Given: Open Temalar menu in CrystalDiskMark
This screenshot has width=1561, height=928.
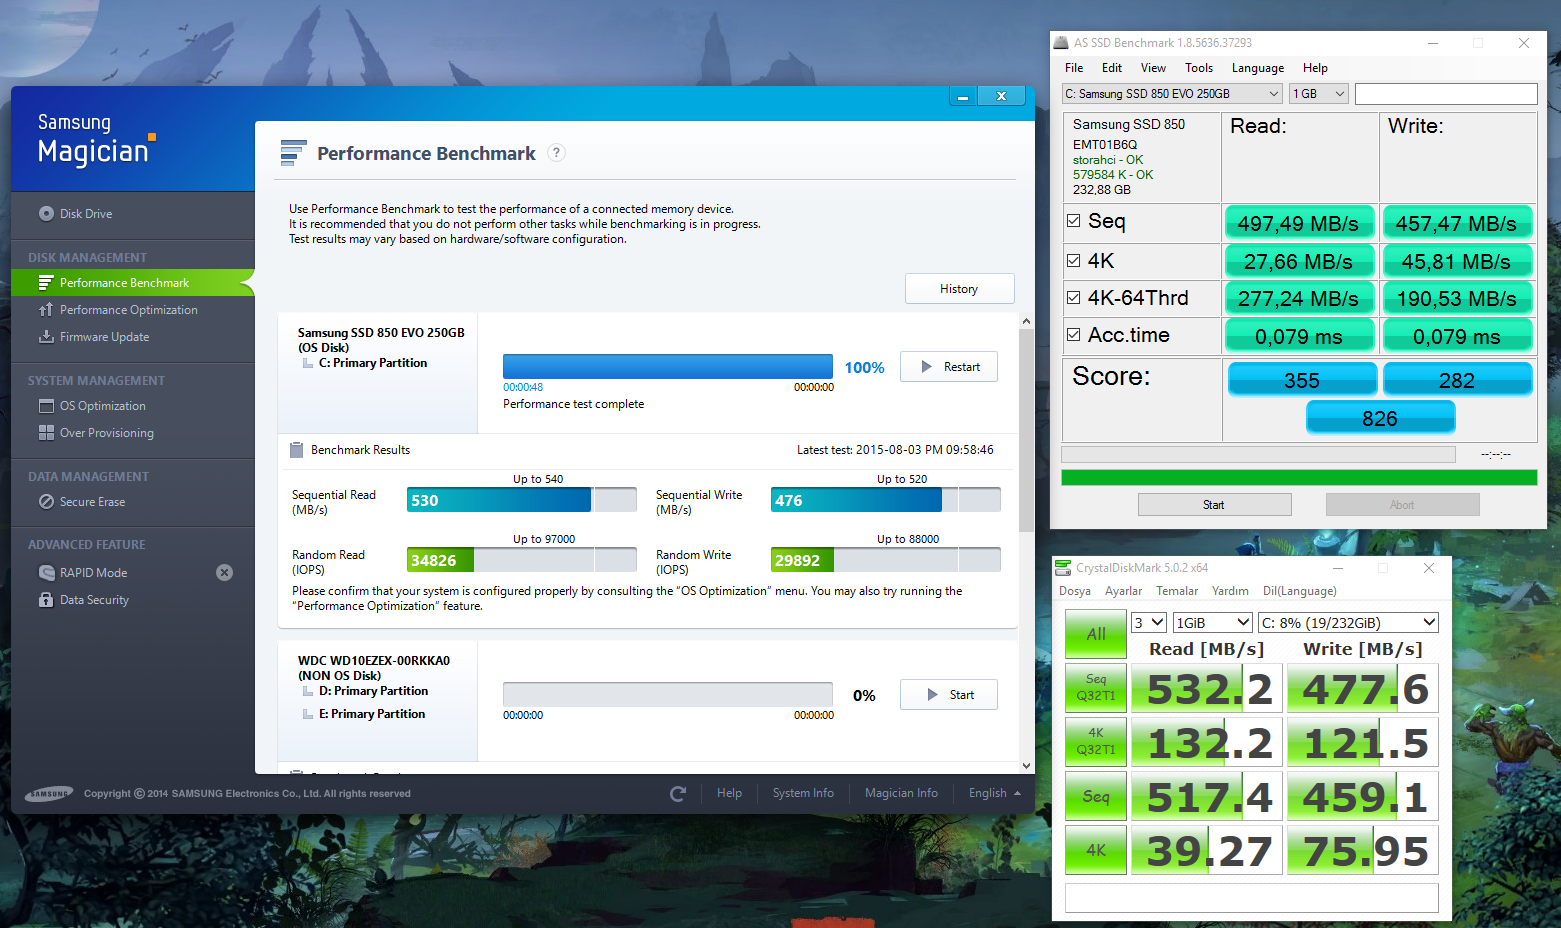Looking at the screenshot, I should coord(1177,591).
